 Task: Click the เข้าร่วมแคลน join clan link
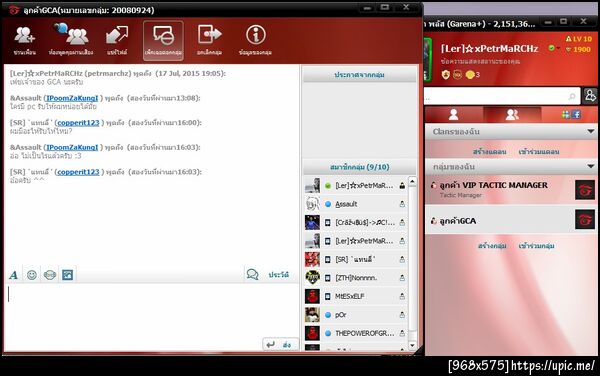point(539,152)
